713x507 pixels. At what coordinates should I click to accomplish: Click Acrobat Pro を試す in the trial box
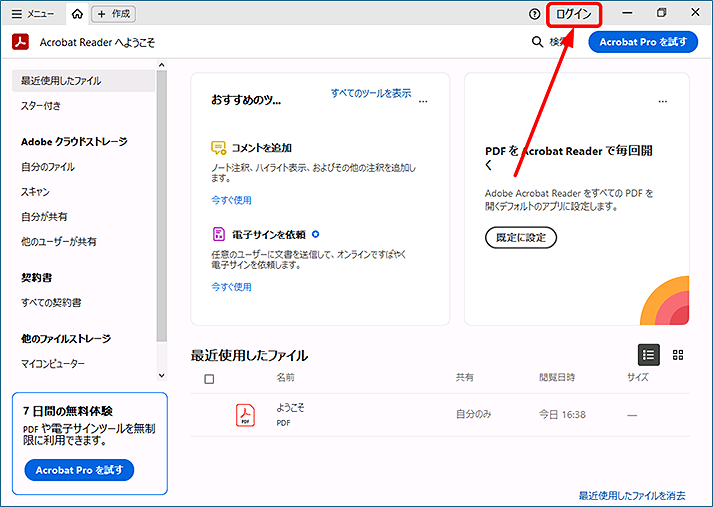79,470
